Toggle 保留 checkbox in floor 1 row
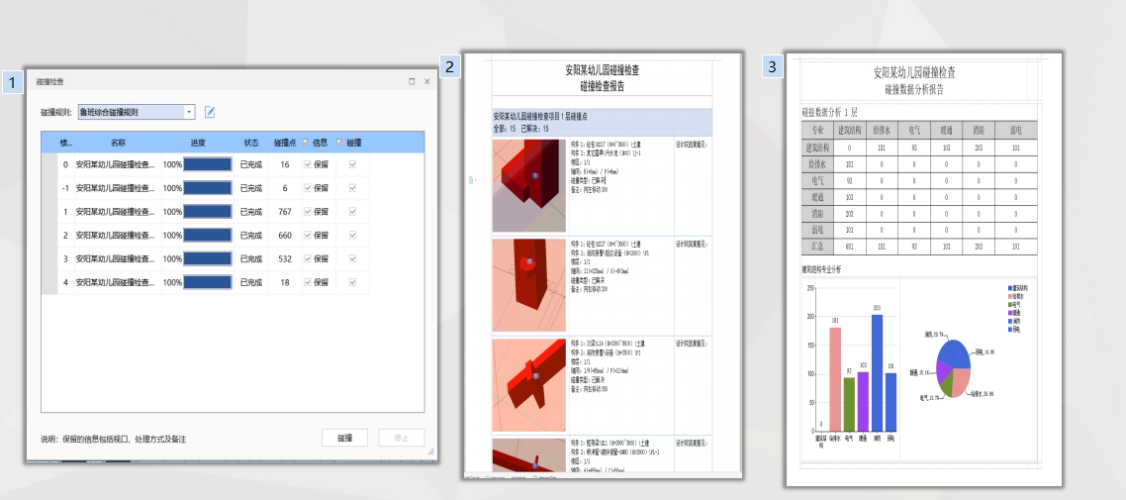 click(x=308, y=212)
